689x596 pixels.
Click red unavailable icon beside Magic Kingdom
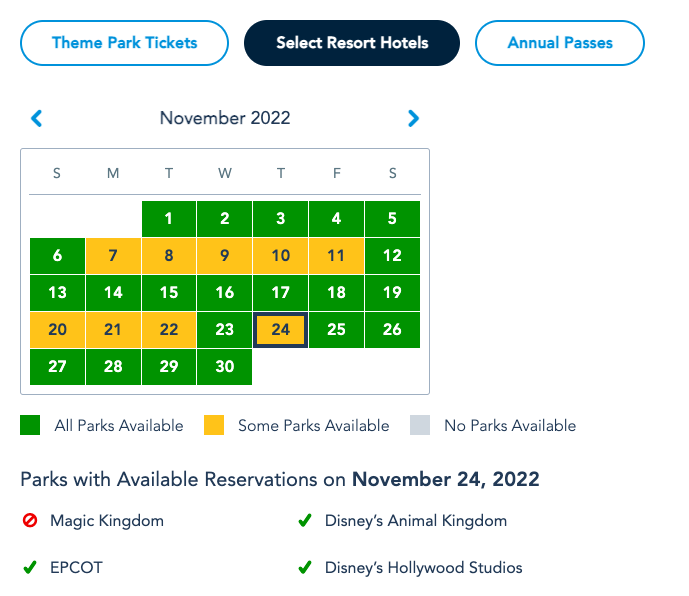(30, 521)
